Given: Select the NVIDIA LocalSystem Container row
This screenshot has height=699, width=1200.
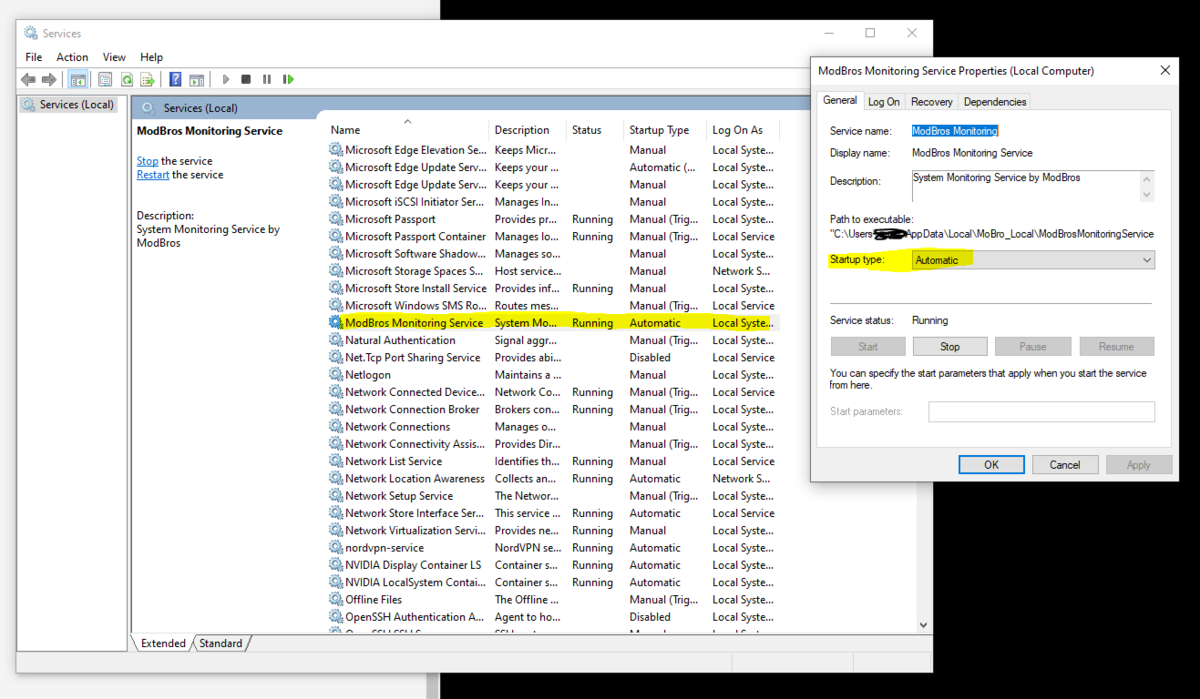Looking at the screenshot, I should point(553,583).
